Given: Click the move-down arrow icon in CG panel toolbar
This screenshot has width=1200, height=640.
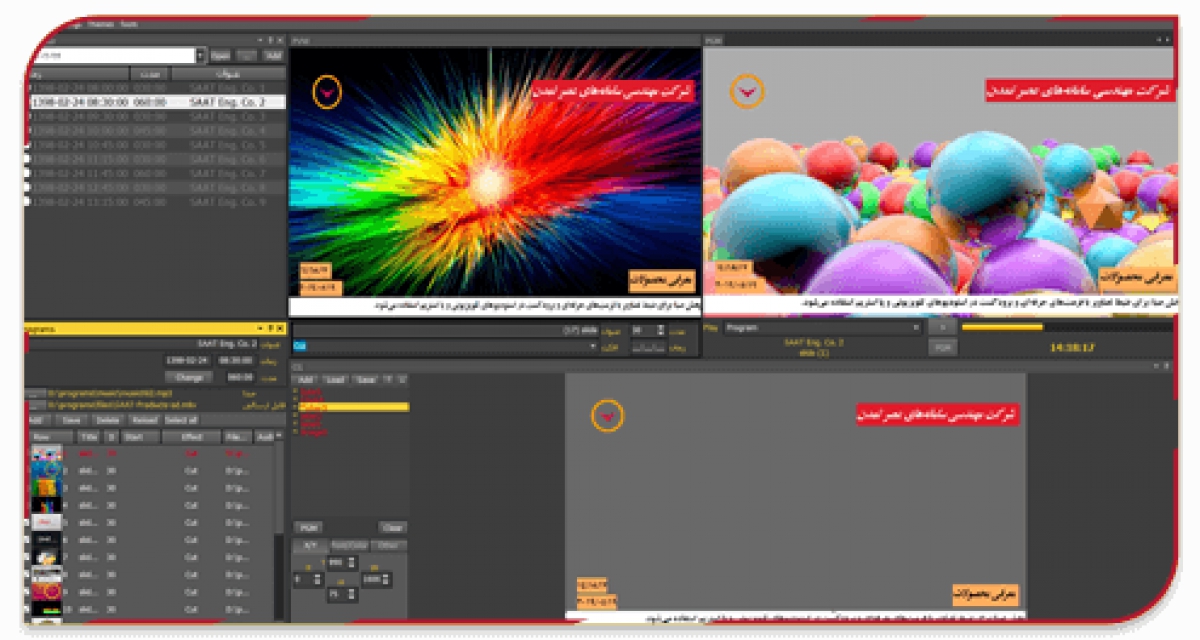Looking at the screenshot, I should pyautogui.click(x=402, y=380).
